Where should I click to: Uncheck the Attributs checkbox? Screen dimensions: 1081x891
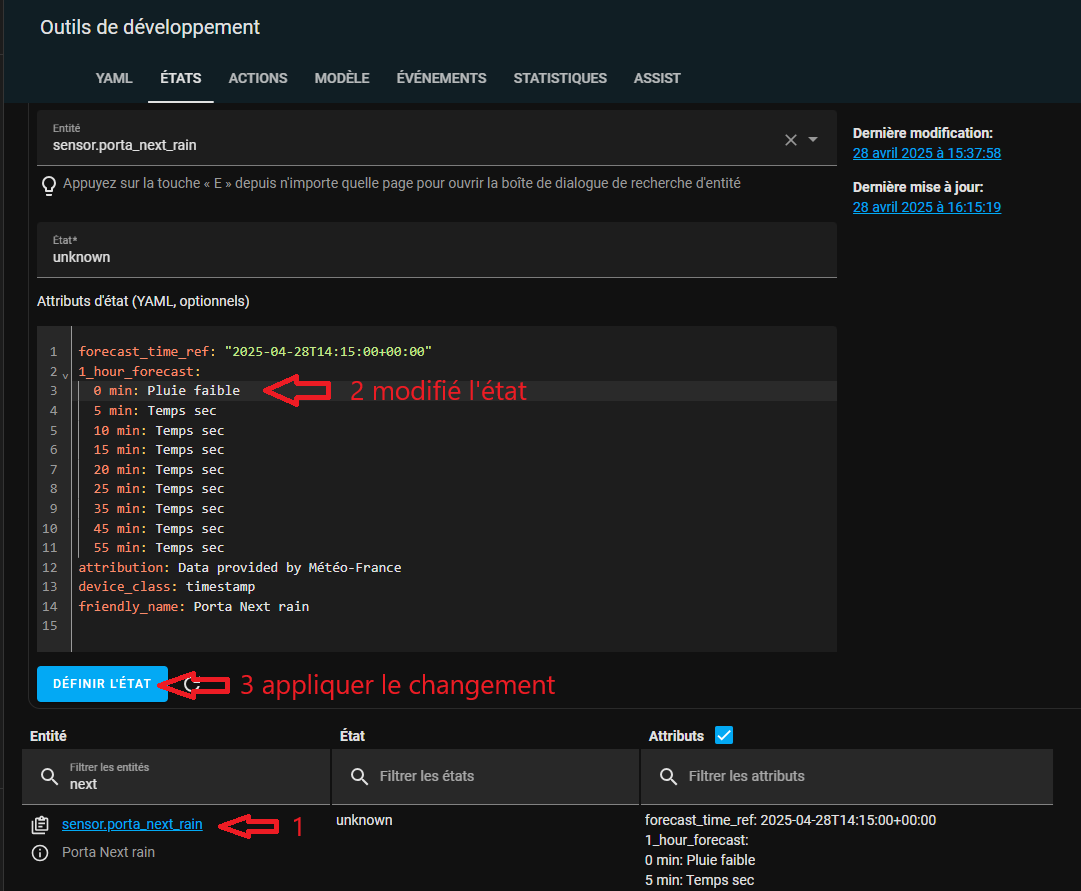point(724,735)
